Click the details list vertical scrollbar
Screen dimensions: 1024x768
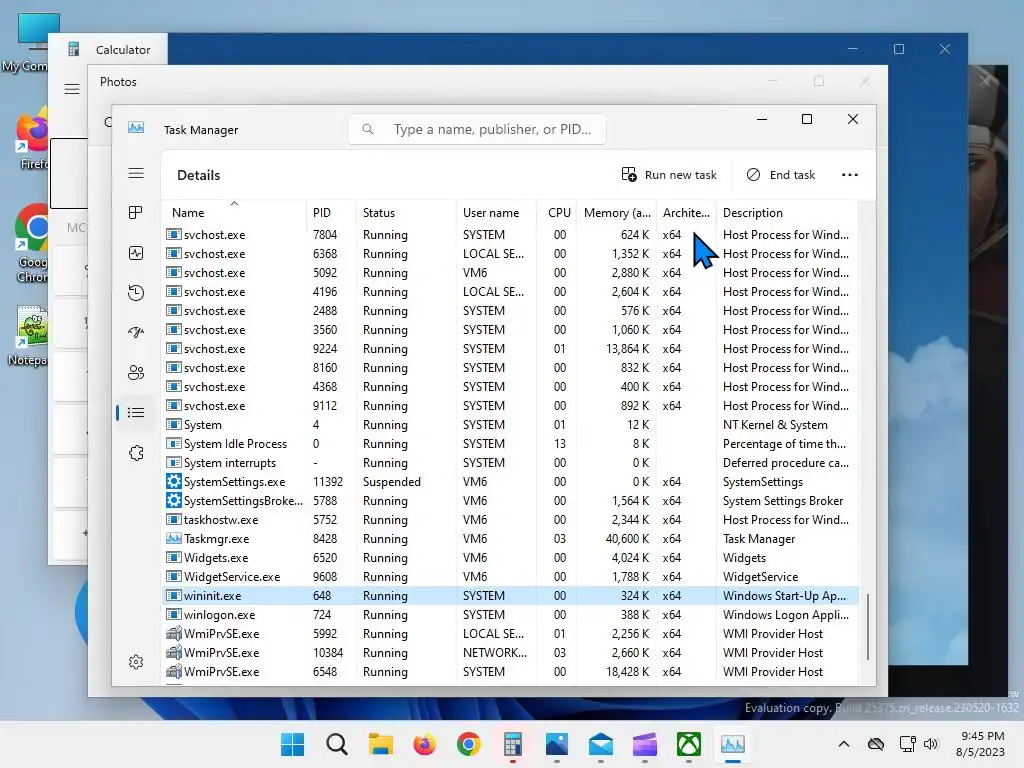(867, 626)
